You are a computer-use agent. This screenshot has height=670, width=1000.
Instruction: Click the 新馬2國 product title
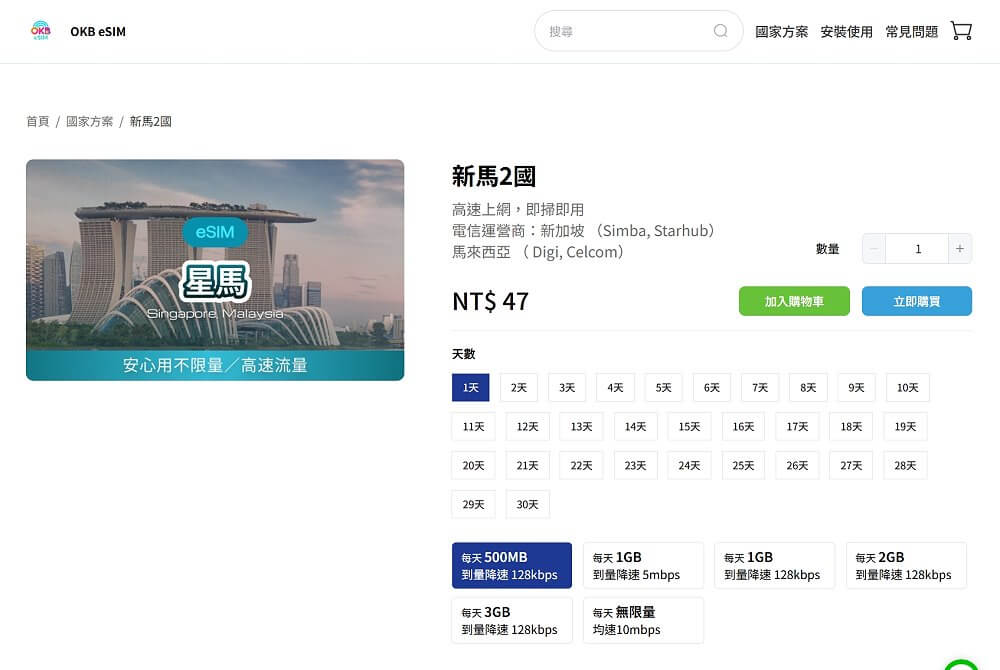point(494,177)
